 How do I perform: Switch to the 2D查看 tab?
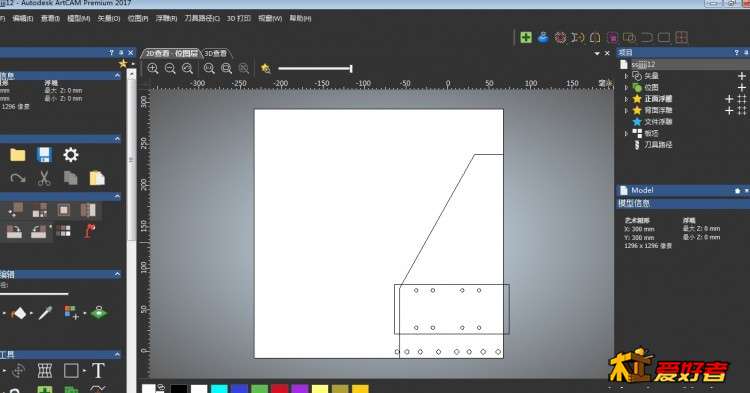(x=171, y=53)
